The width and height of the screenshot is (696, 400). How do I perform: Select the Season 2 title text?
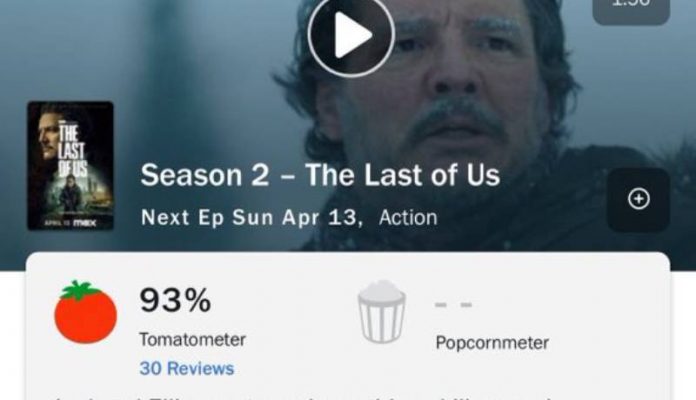coord(205,175)
